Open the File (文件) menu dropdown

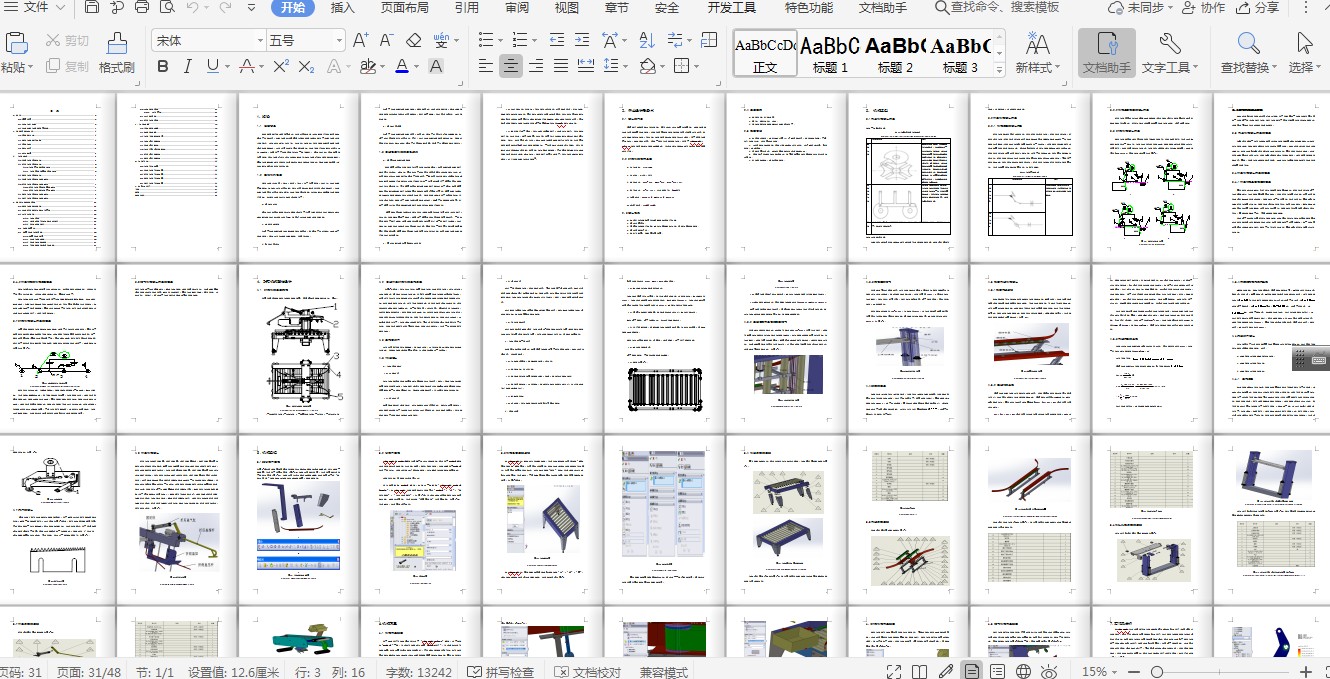coord(35,8)
